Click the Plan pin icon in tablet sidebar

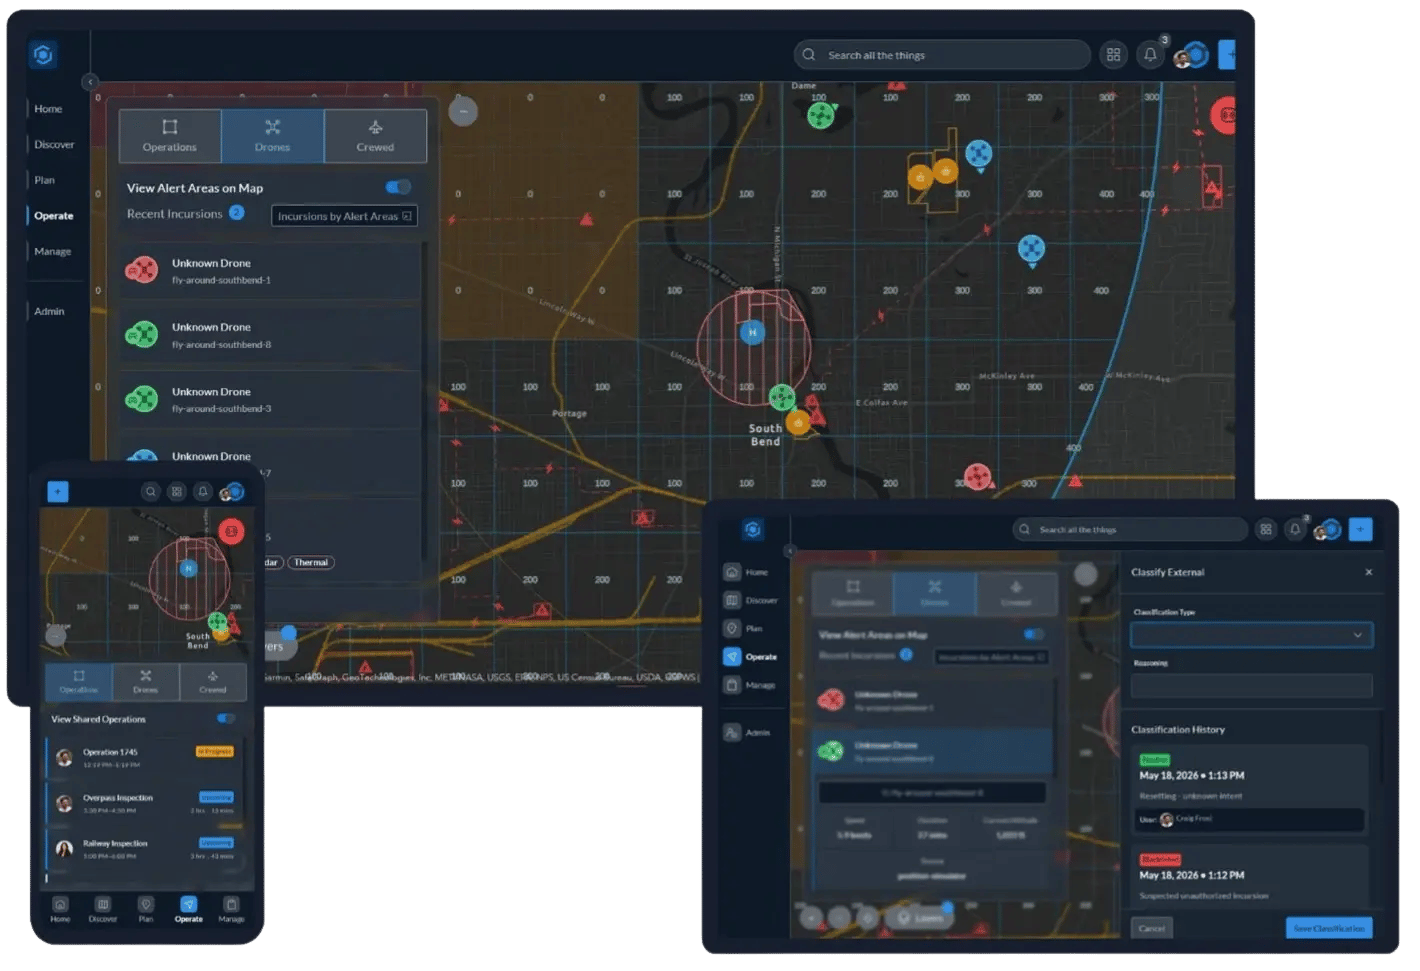pyautogui.click(x=732, y=628)
